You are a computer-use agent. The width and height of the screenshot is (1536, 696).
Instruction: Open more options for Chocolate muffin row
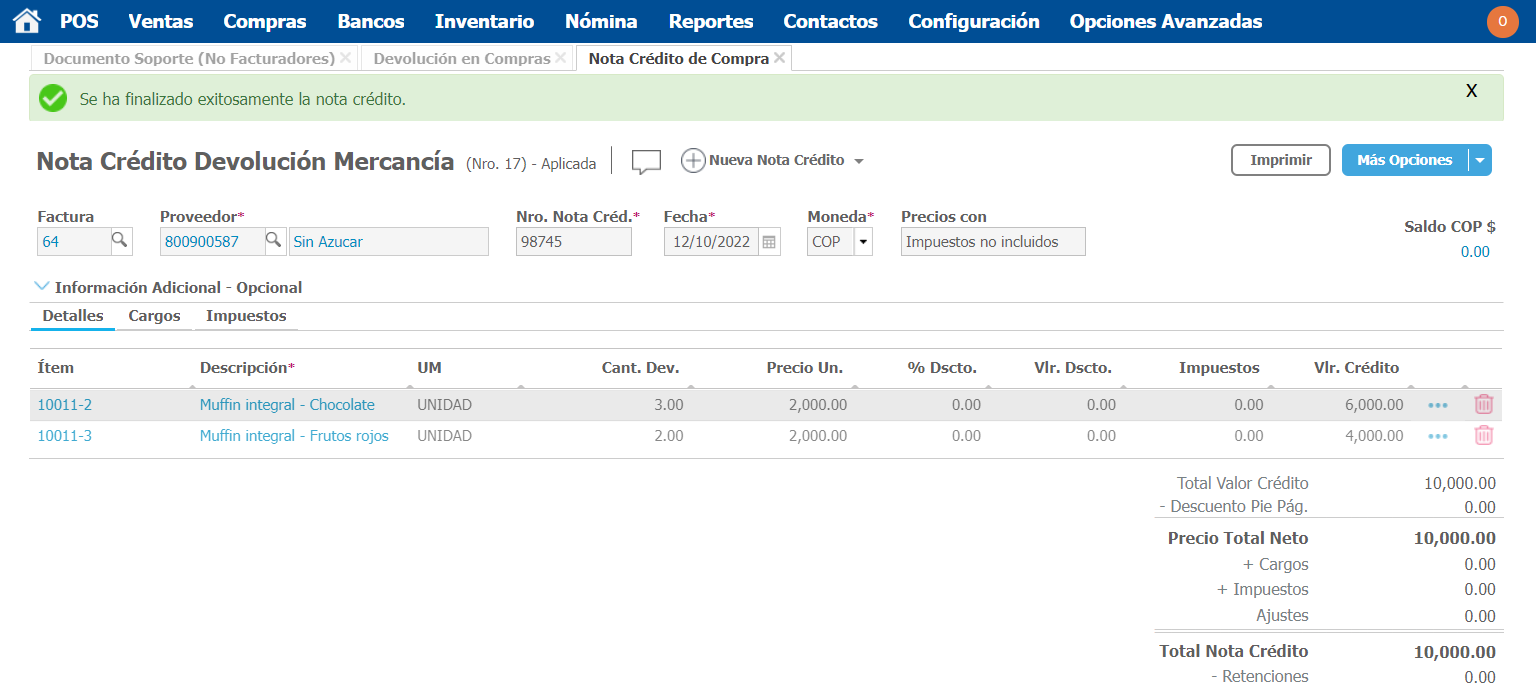pos(1438,405)
